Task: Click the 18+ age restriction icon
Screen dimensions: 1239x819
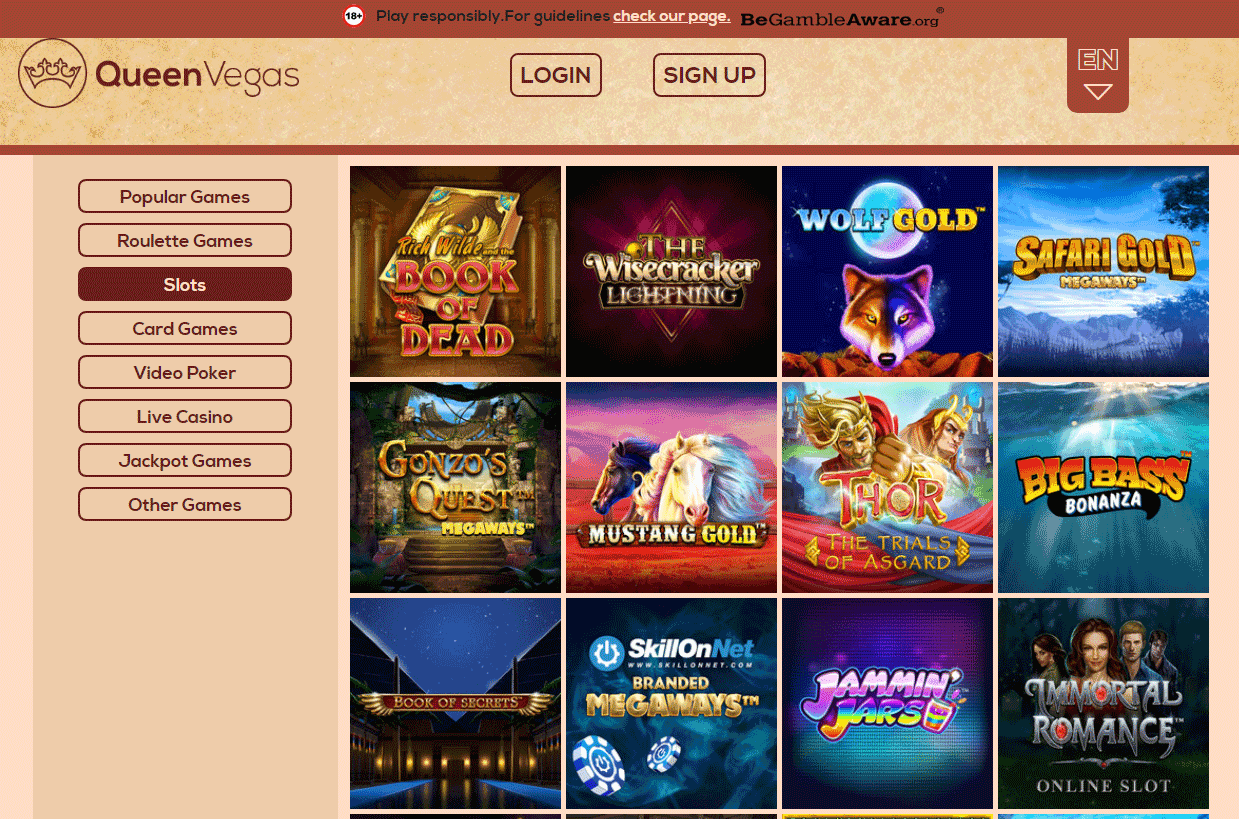Action: pyautogui.click(x=353, y=16)
